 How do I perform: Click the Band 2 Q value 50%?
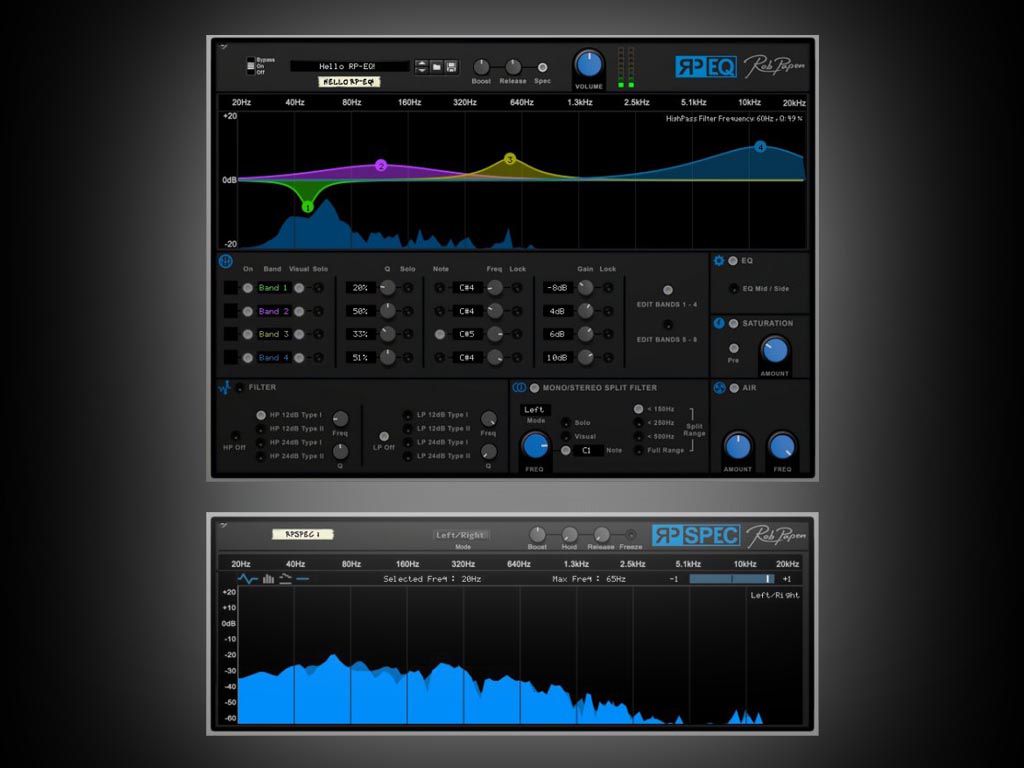click(x=360, y=312)
